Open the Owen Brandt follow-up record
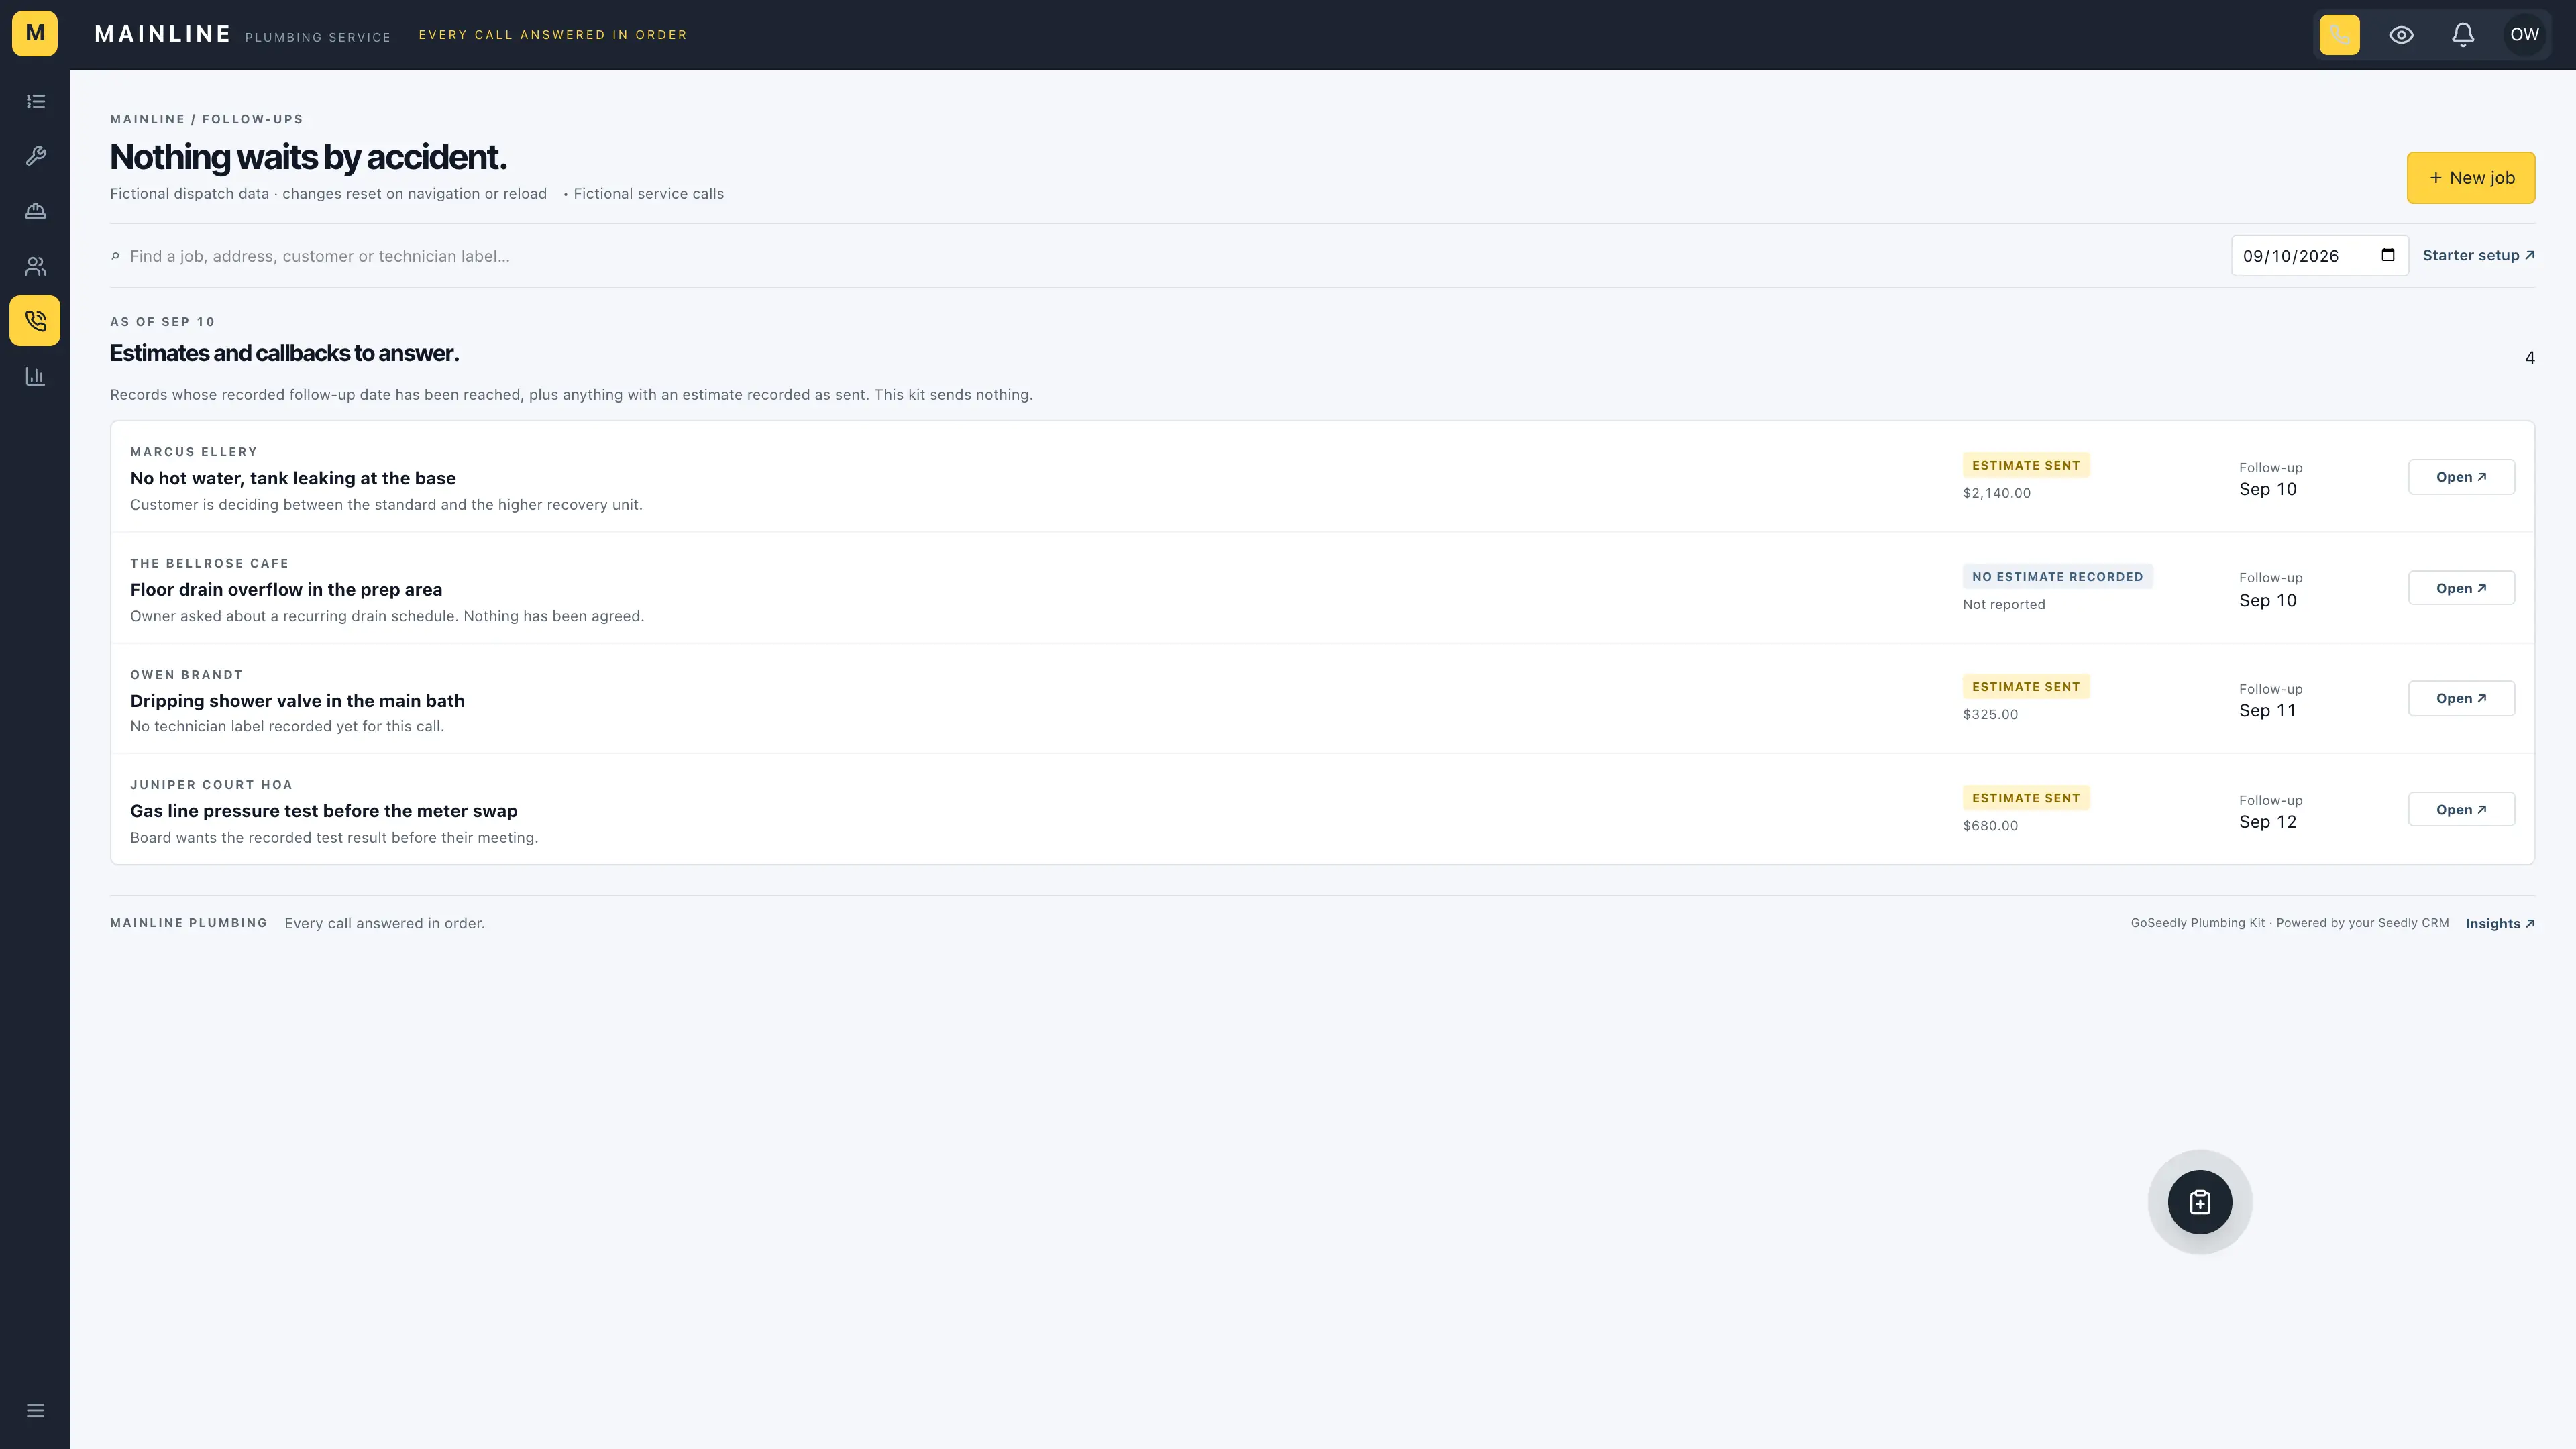2576x1449 pixels. pos(2461,698)
